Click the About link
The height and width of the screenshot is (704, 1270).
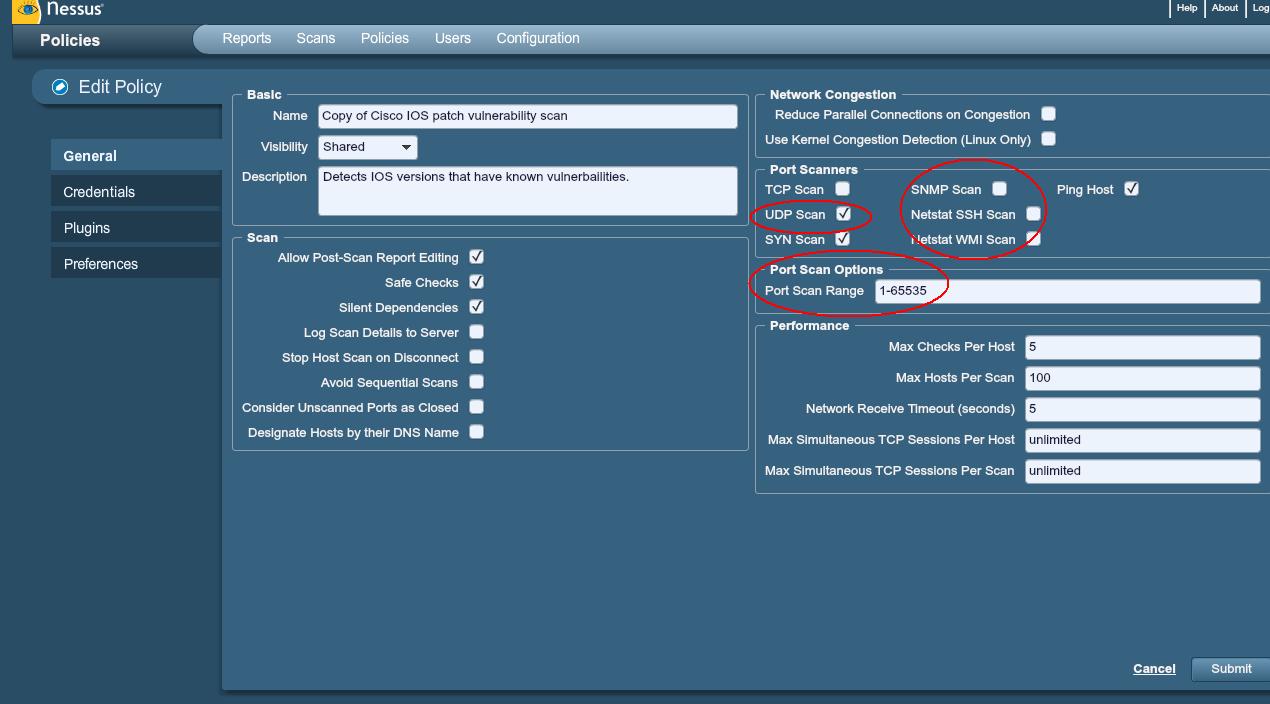[x=1225, y=8]
